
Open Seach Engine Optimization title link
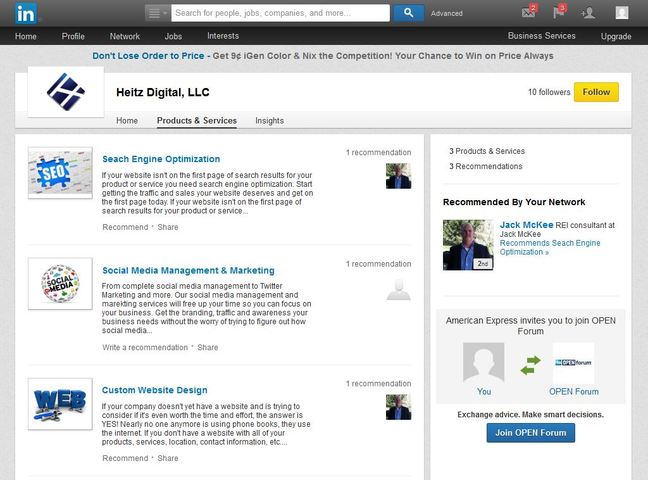point(161,159)
